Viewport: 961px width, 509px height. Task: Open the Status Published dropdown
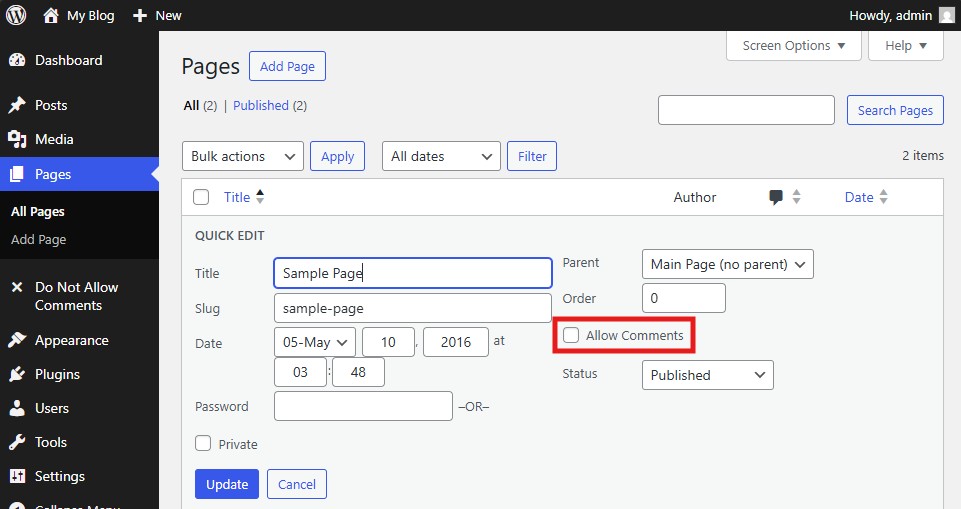click(x=708, y=375)
